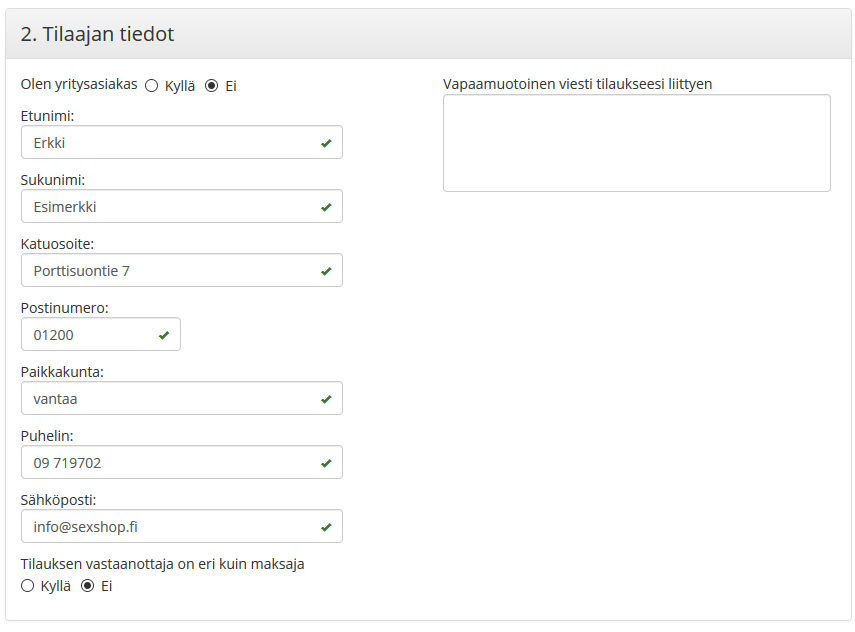Screen dimensions: 855x632
Task: Focus the Katuosoite field with Porttisuontie 7
Action: click(x=170, y=271)
